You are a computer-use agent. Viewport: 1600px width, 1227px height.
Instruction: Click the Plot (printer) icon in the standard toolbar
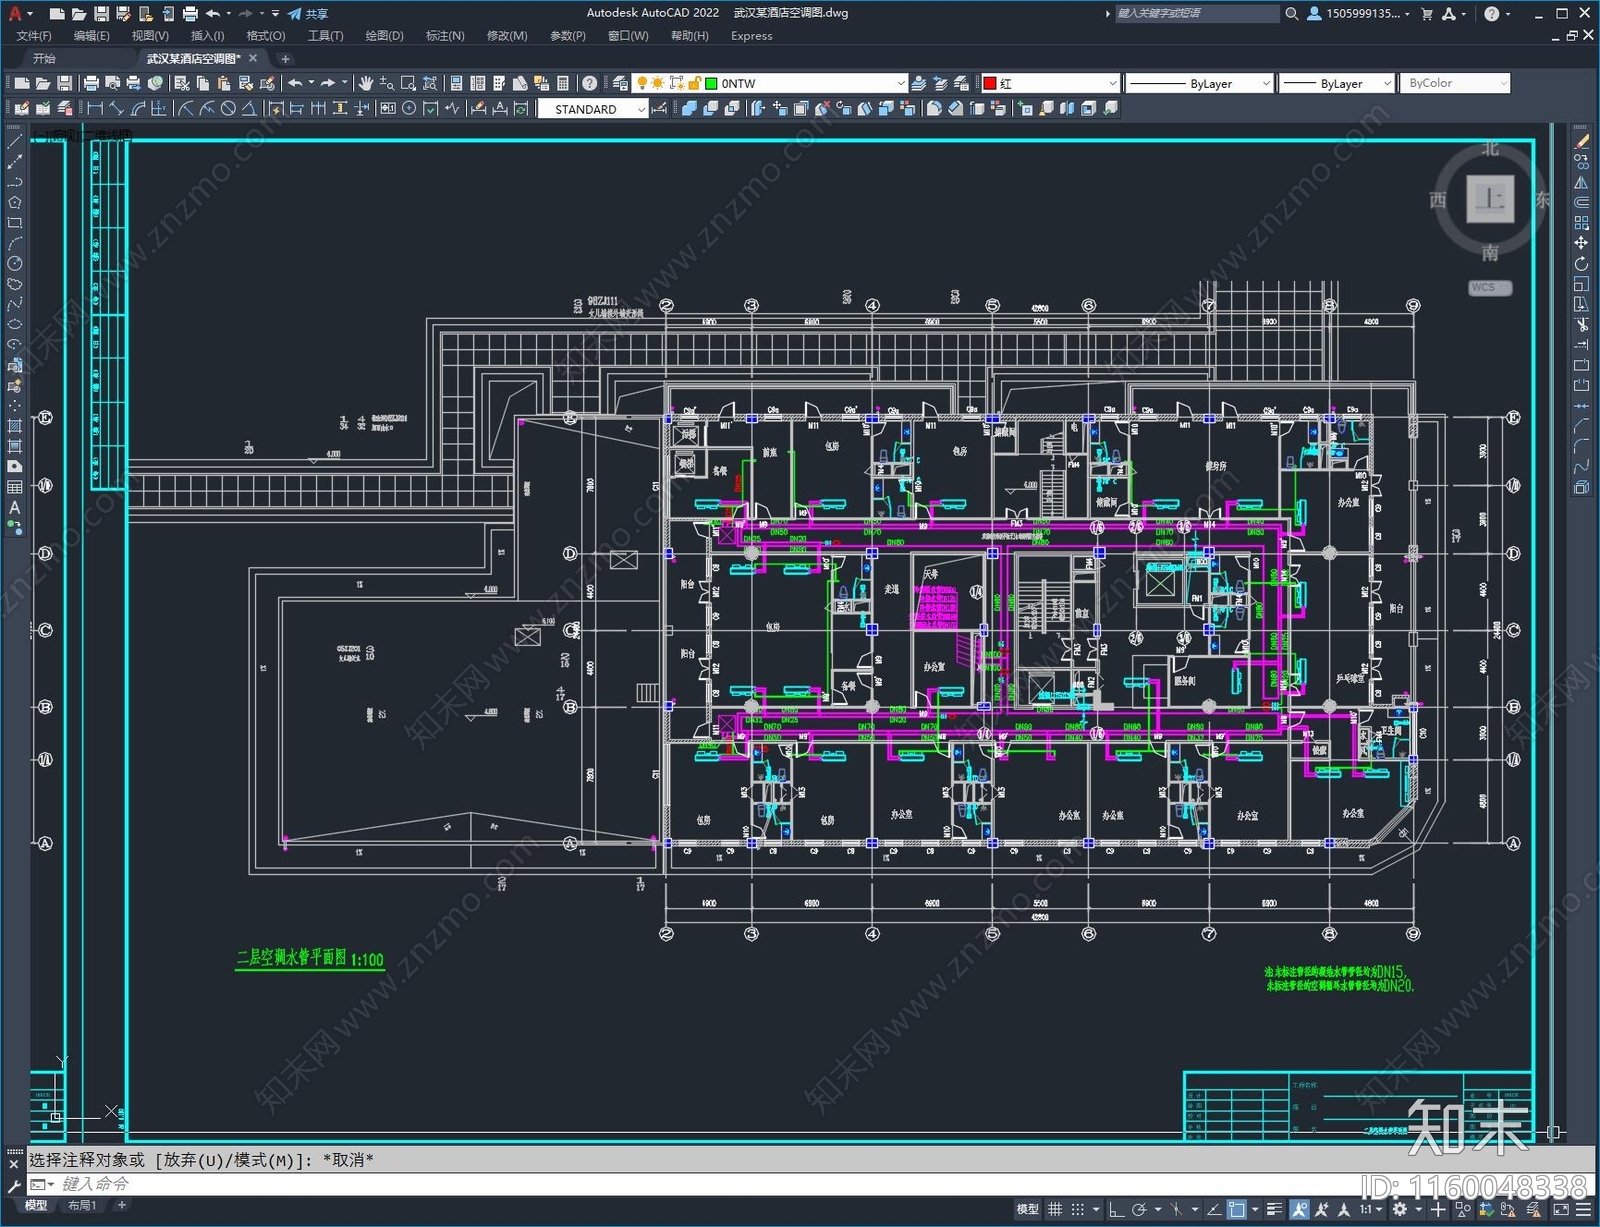(91, 83)
